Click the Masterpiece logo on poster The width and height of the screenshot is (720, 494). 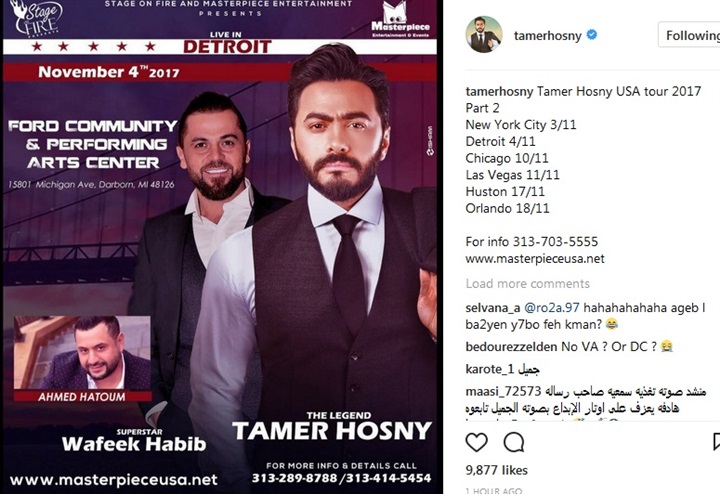400,21
